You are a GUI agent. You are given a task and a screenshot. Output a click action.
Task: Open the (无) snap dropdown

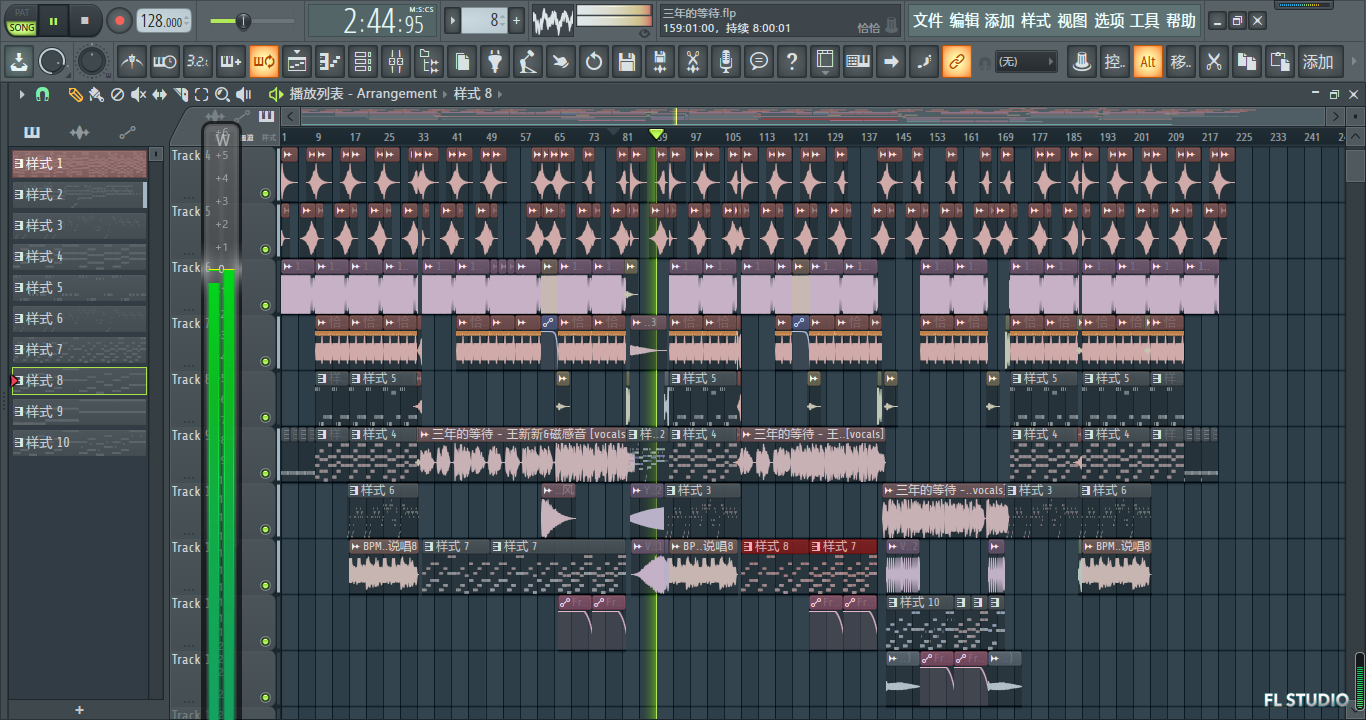pyautogui.click(x=1026, y=62)
